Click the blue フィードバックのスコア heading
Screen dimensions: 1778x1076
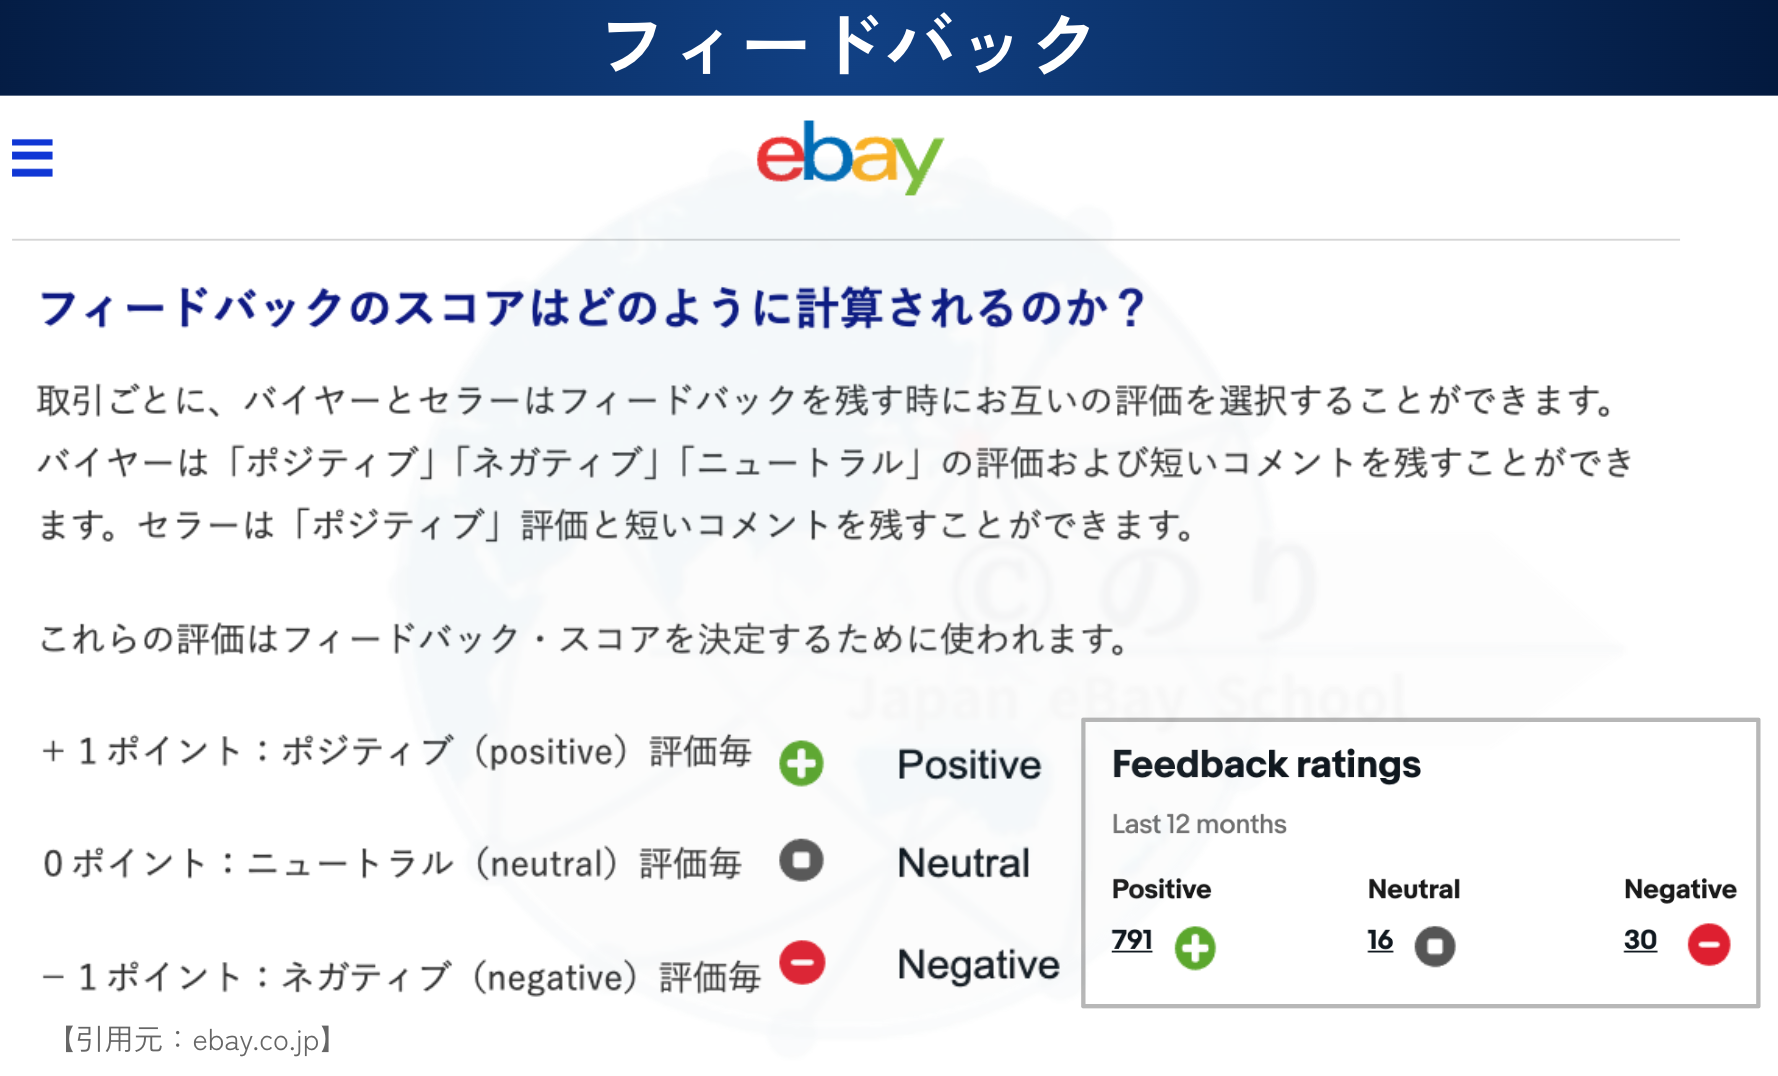coord(592,308)
